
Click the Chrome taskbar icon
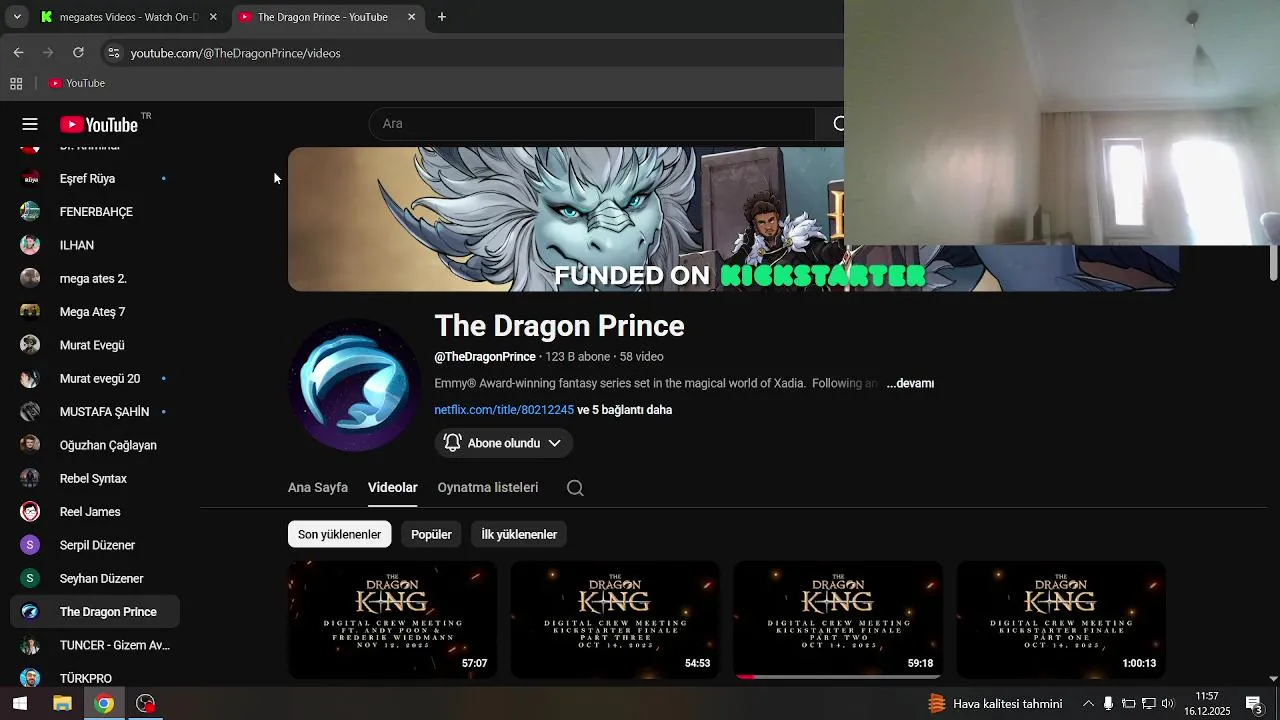(x=104, y=704)
